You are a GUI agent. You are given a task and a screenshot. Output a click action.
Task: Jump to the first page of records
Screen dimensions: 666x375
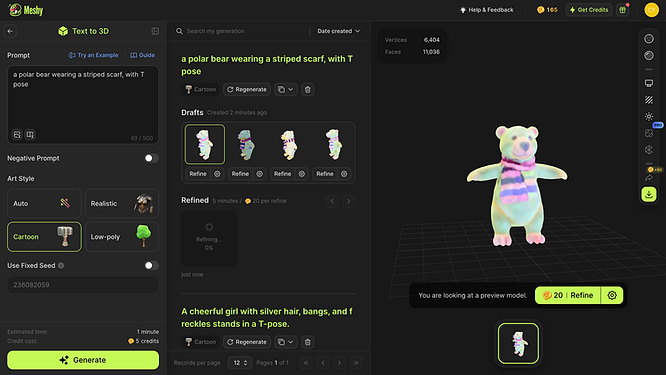tap(306, 363)
